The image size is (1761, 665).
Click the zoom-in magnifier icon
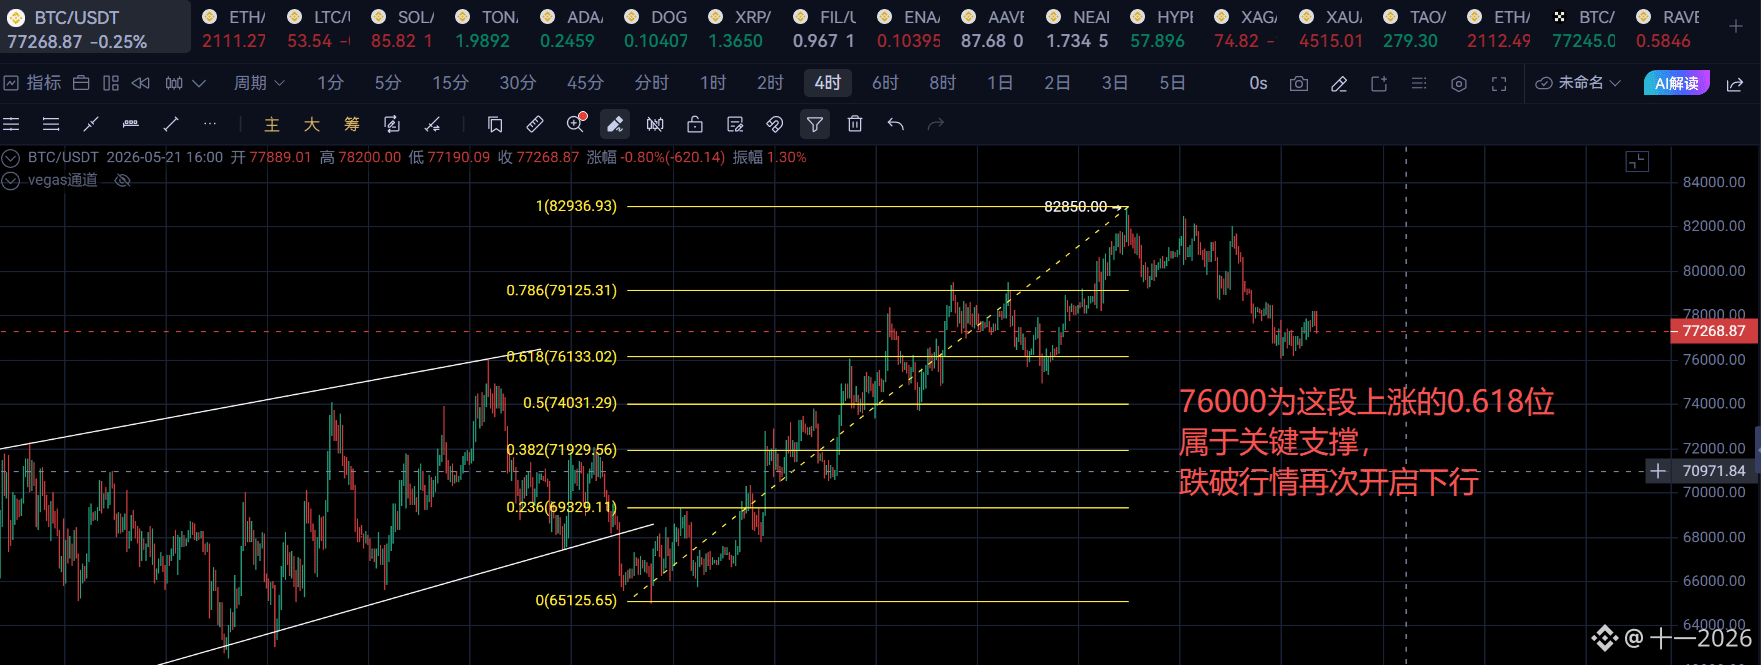click(x=575, y=124)
